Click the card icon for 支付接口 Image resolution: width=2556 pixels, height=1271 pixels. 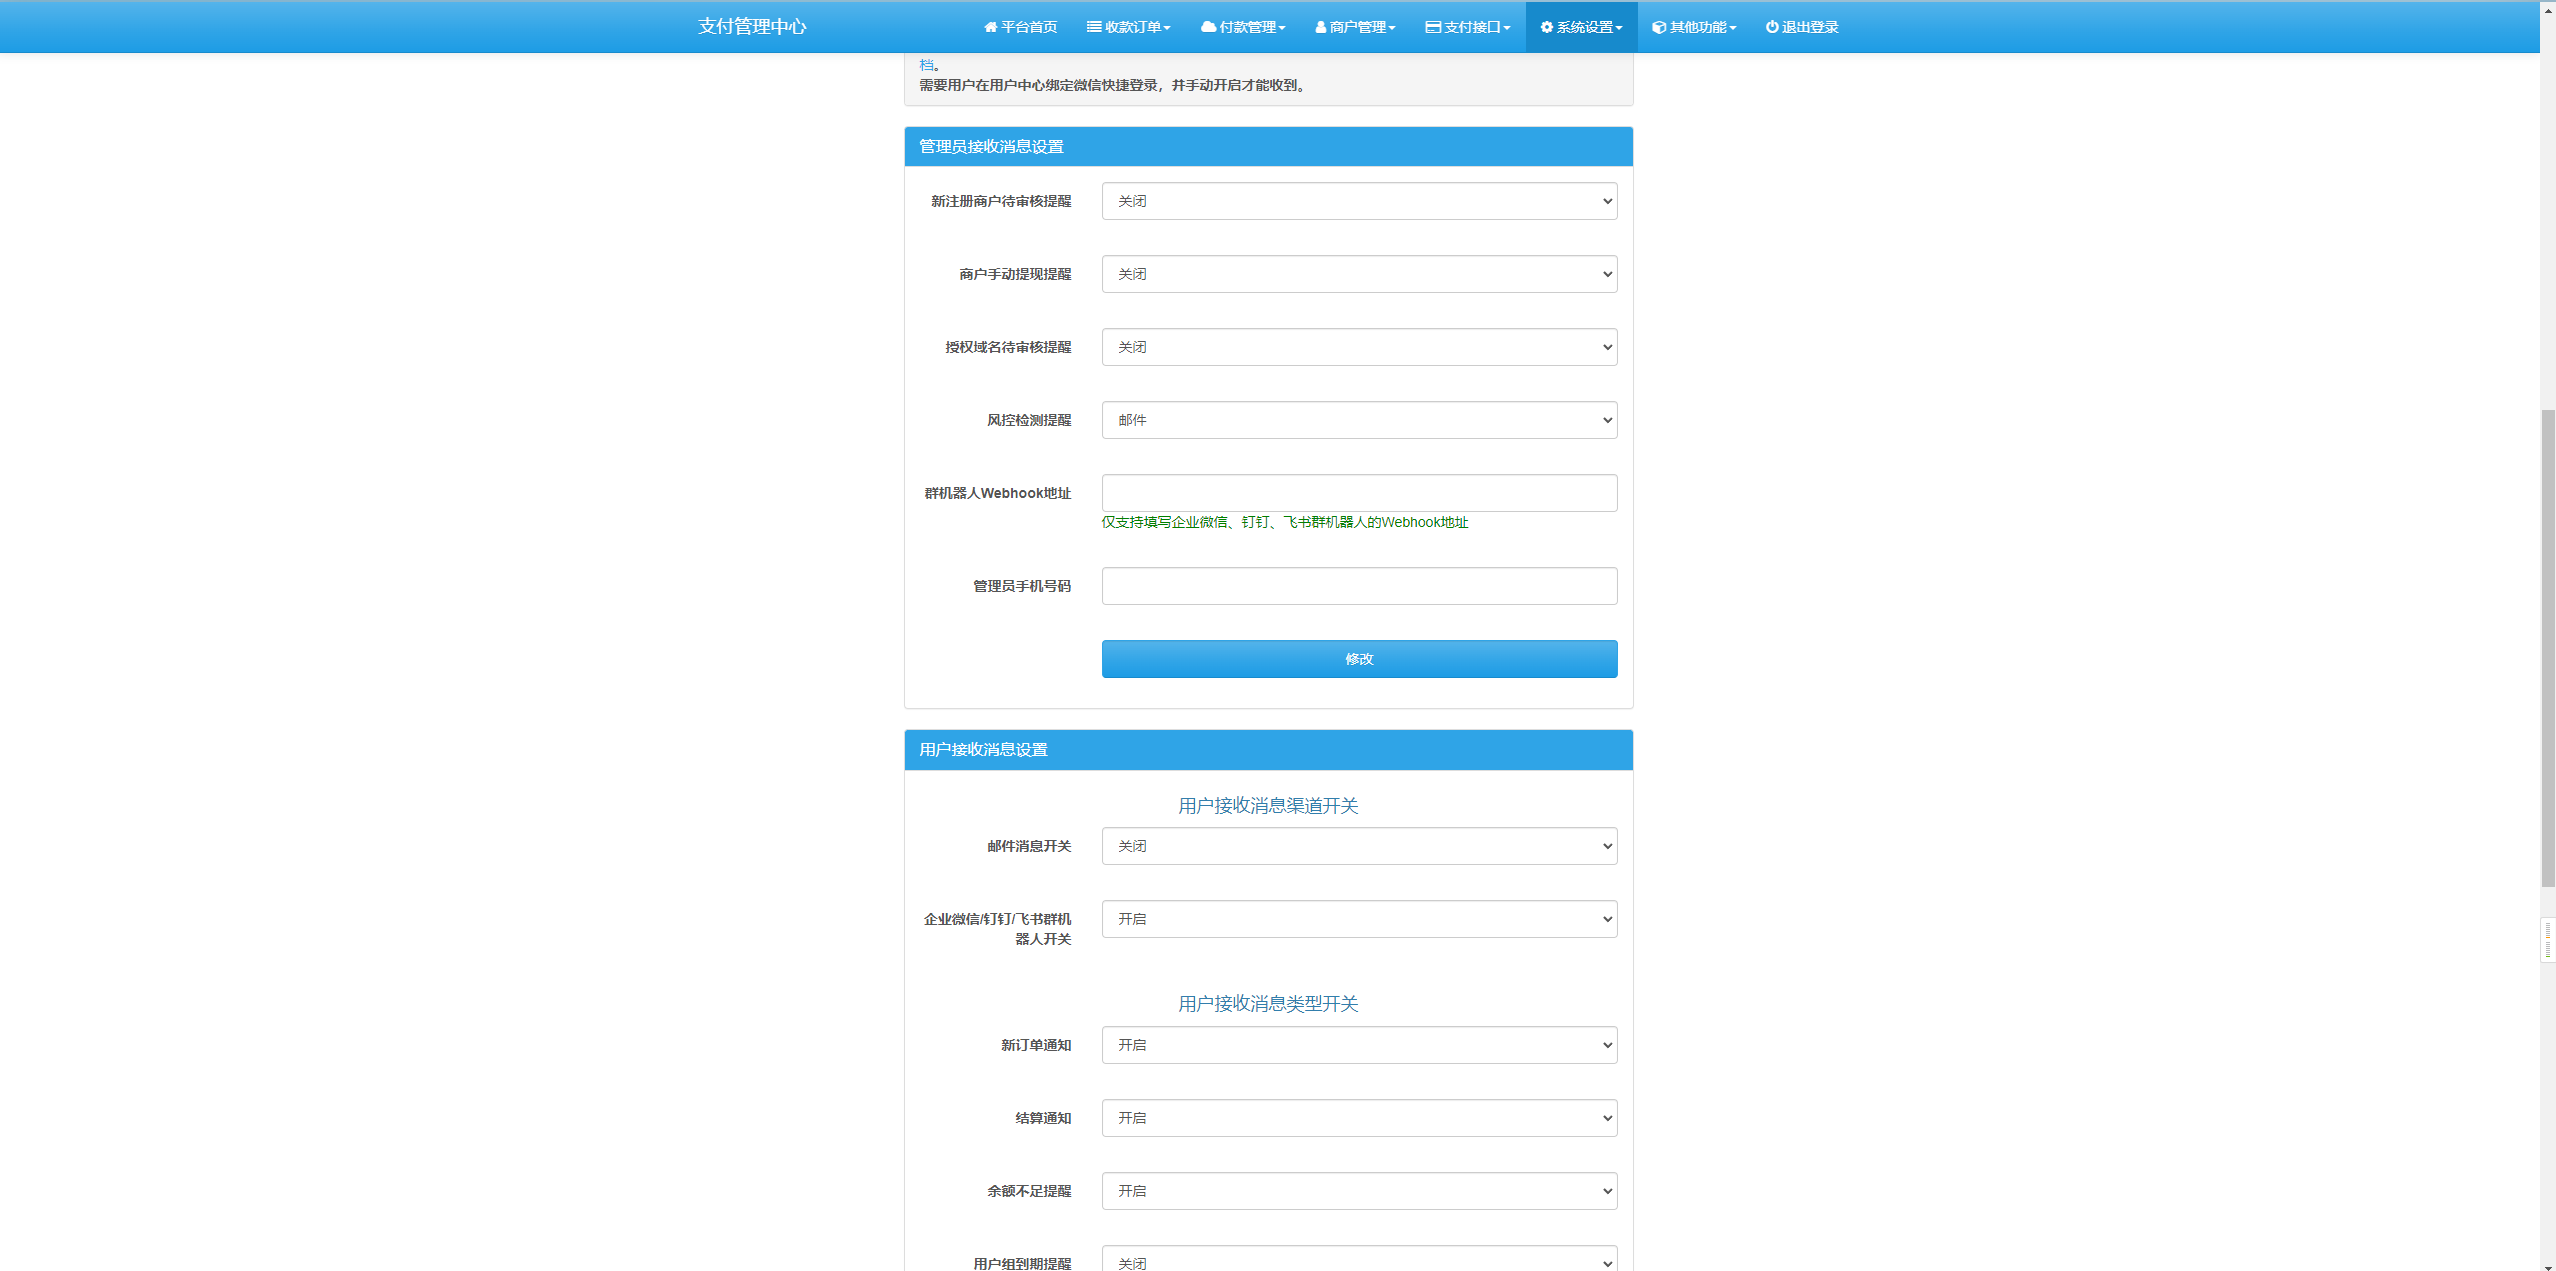[1432, 27]
